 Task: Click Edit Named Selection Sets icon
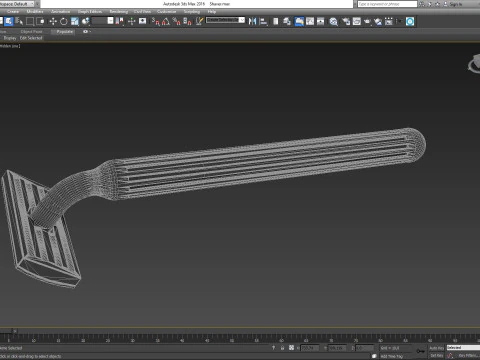(x=199, y=21)
